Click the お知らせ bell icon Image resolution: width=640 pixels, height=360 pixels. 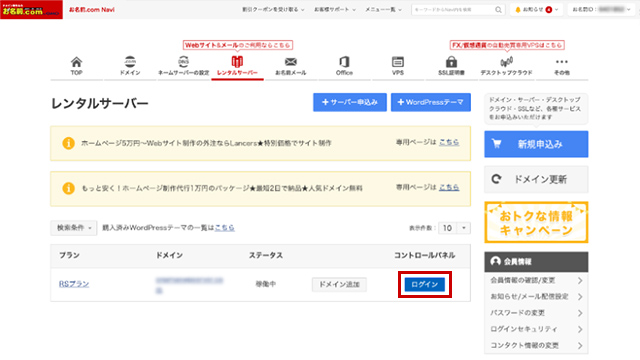pos(518,10)
